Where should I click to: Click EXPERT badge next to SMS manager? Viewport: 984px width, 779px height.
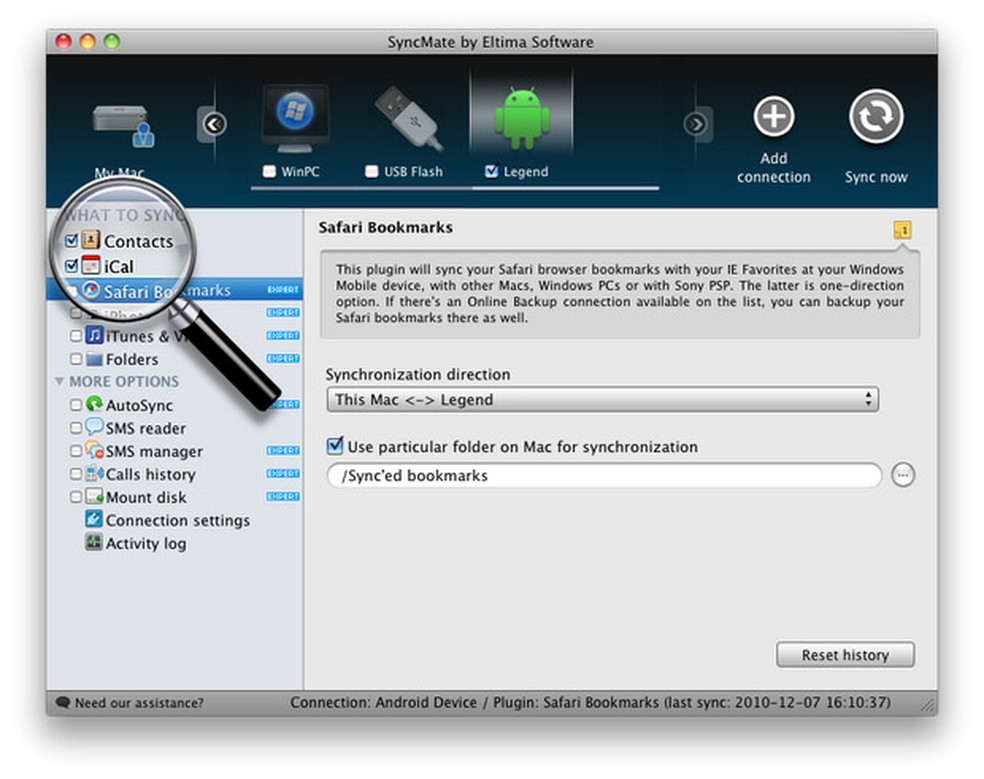(283, 450)
